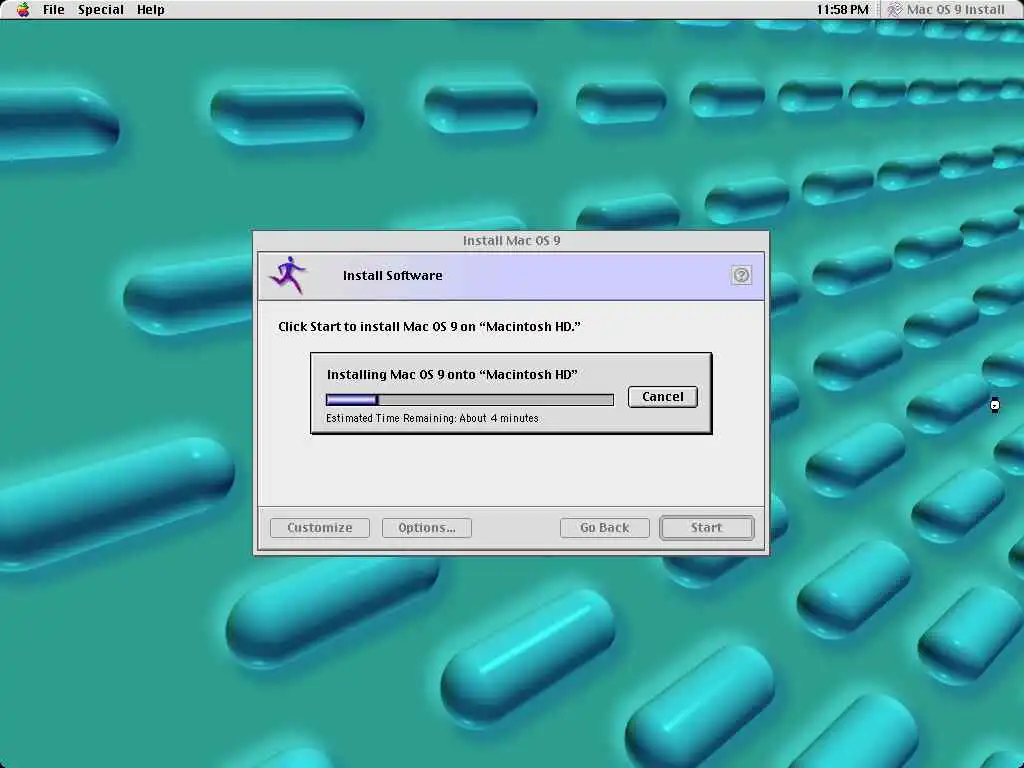The image size is (1024, 768).
Task: Open the Help menu
Action: click(x=151, y=10)
